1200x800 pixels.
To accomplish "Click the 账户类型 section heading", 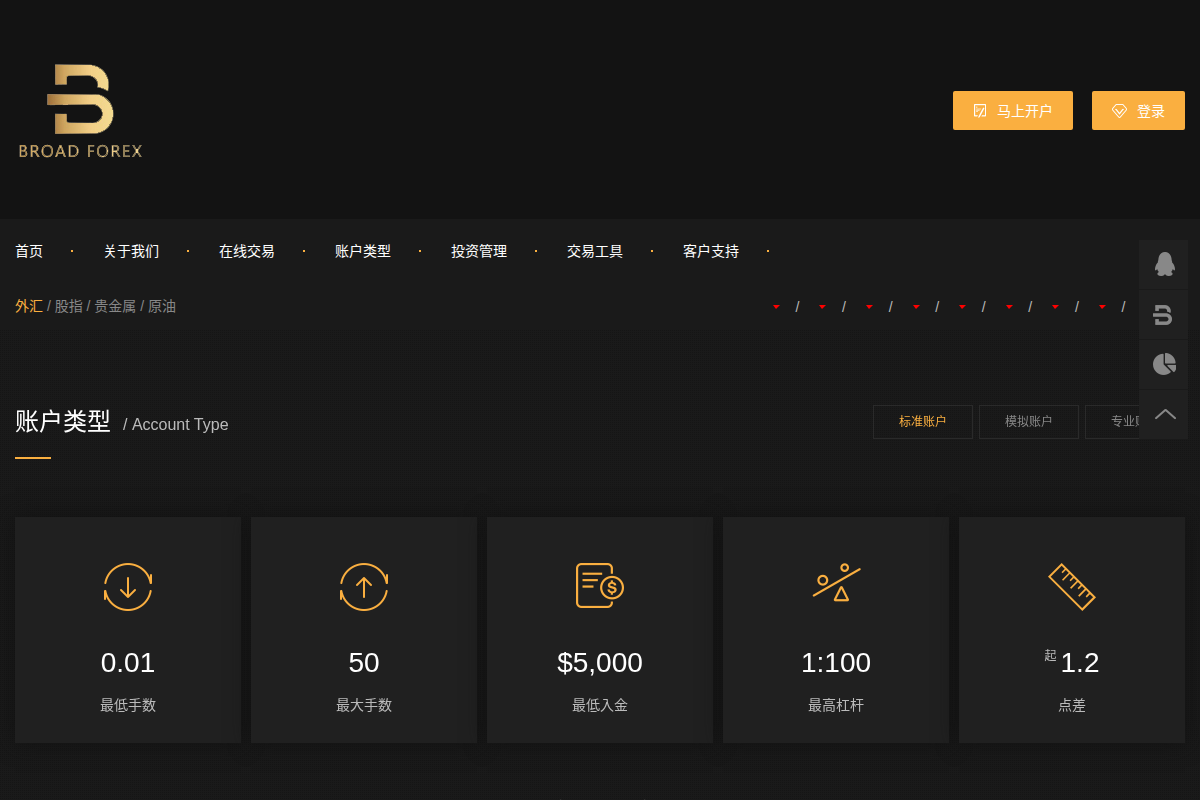I will (x=63, y=422).
